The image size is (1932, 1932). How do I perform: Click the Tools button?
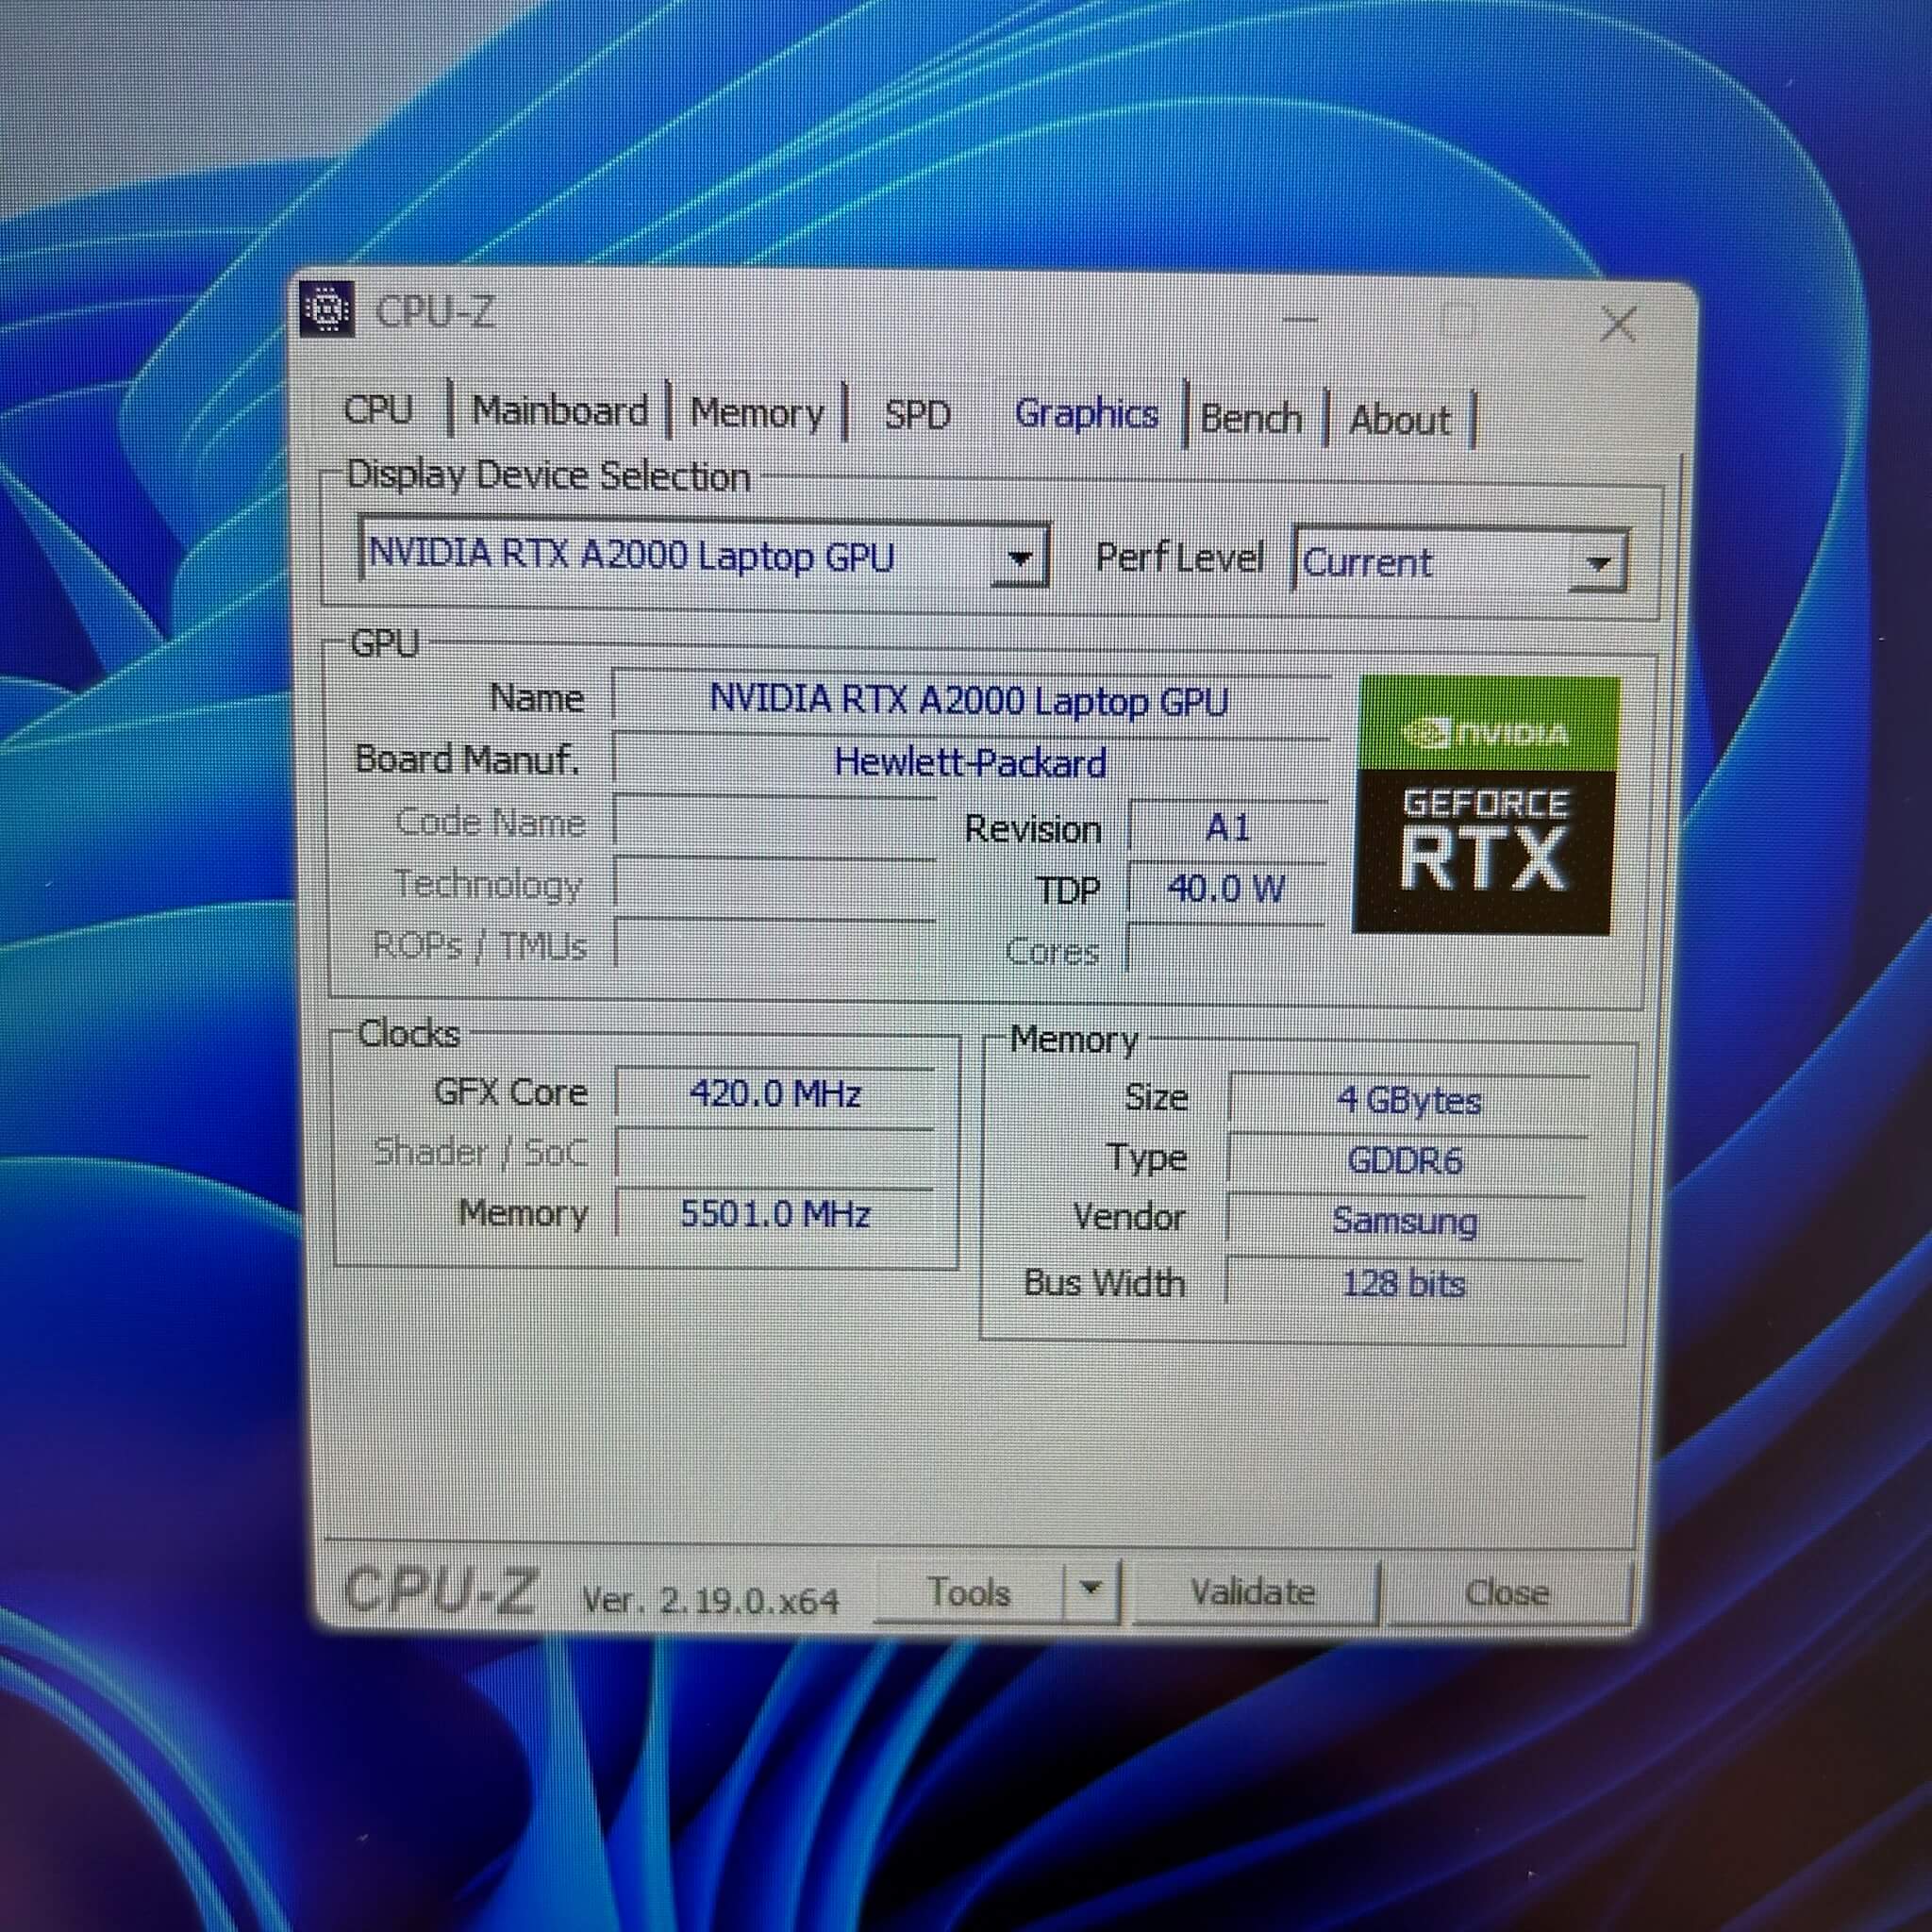click(969, 1591)
